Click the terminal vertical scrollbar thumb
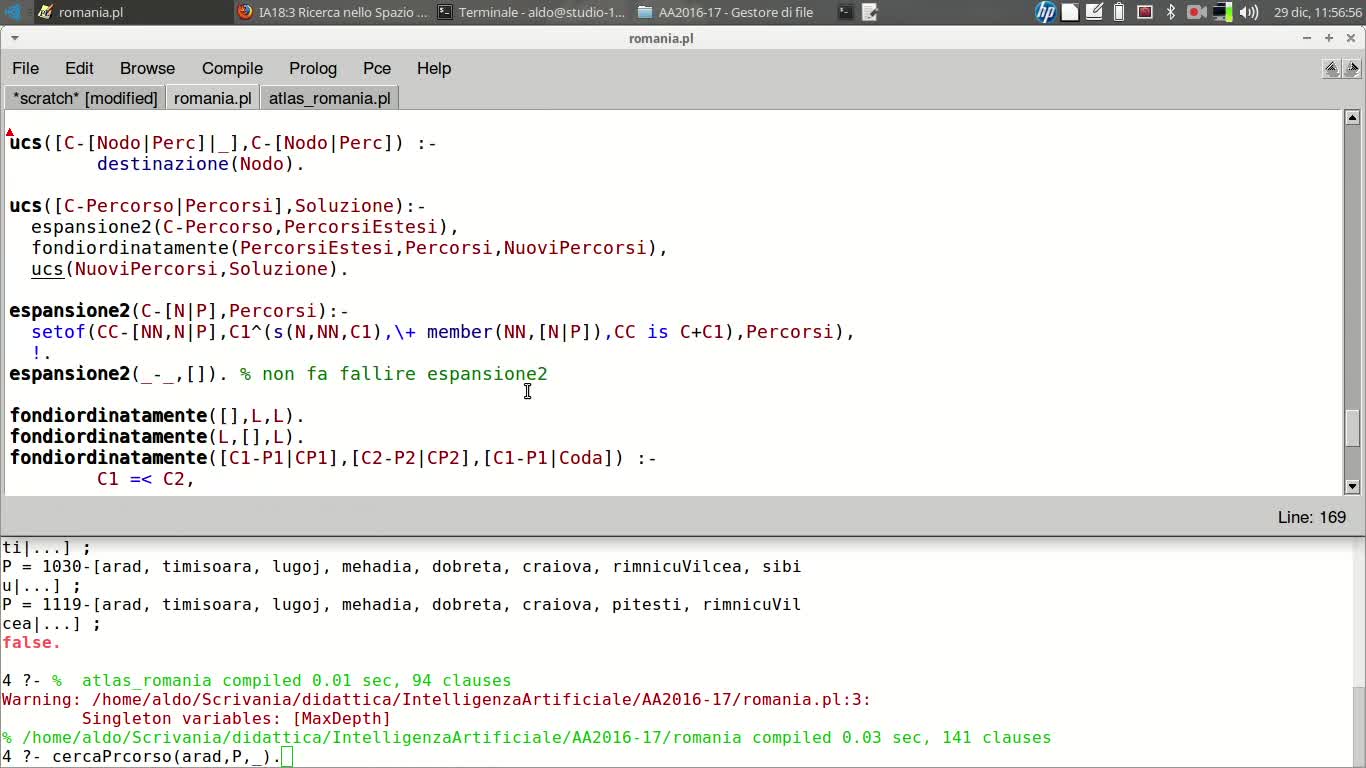Screen dimensions: 1366x768 pyautogui.click(x=1358, y=727)
